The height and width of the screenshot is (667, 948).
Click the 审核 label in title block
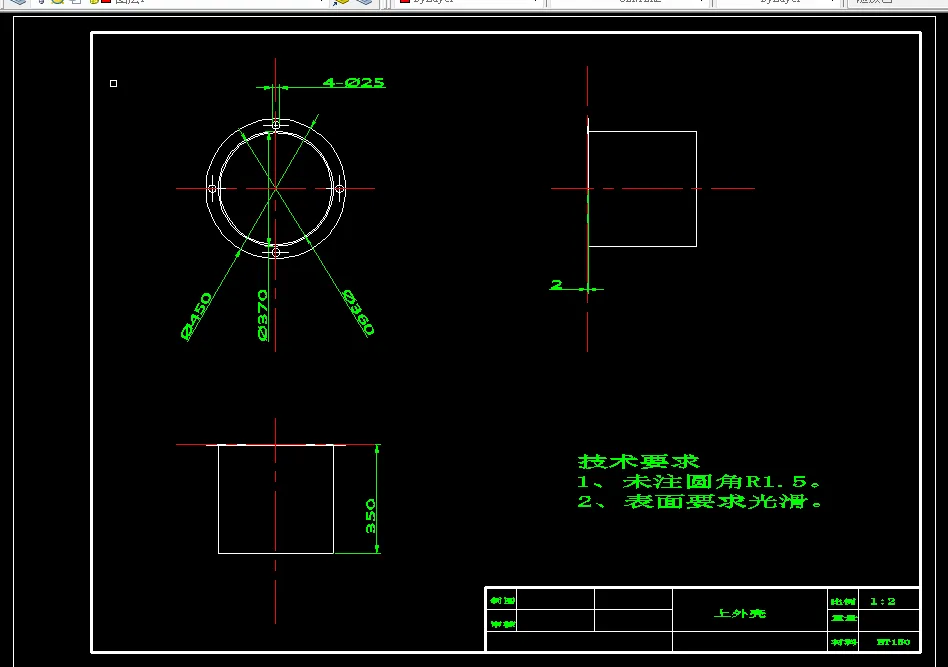click(x=502, y=623)
